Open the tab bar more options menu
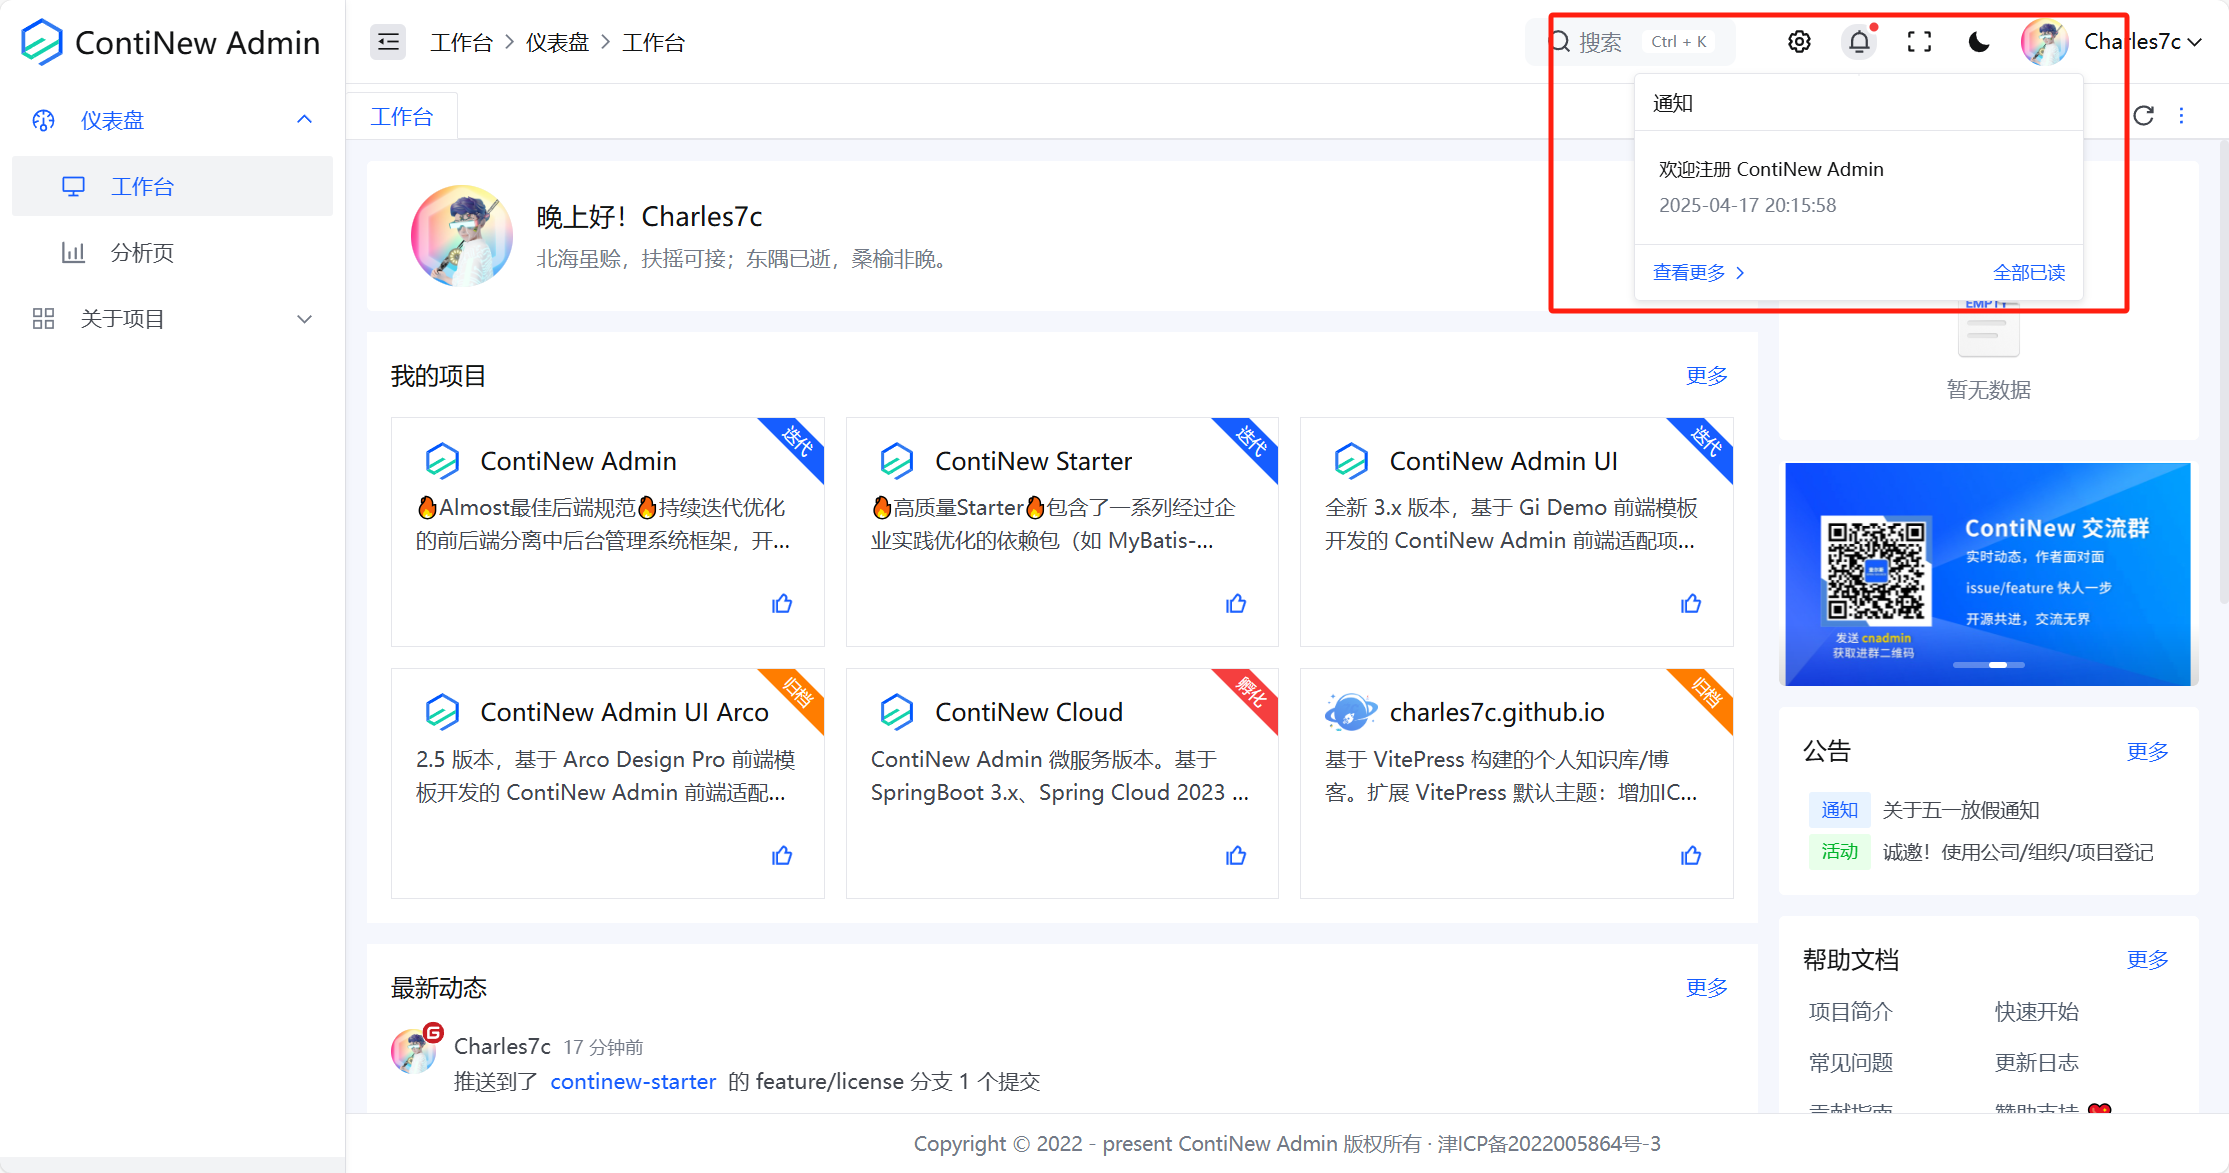The image size is (2229, 1173). pyautogui.click(x=2182, y=115)
